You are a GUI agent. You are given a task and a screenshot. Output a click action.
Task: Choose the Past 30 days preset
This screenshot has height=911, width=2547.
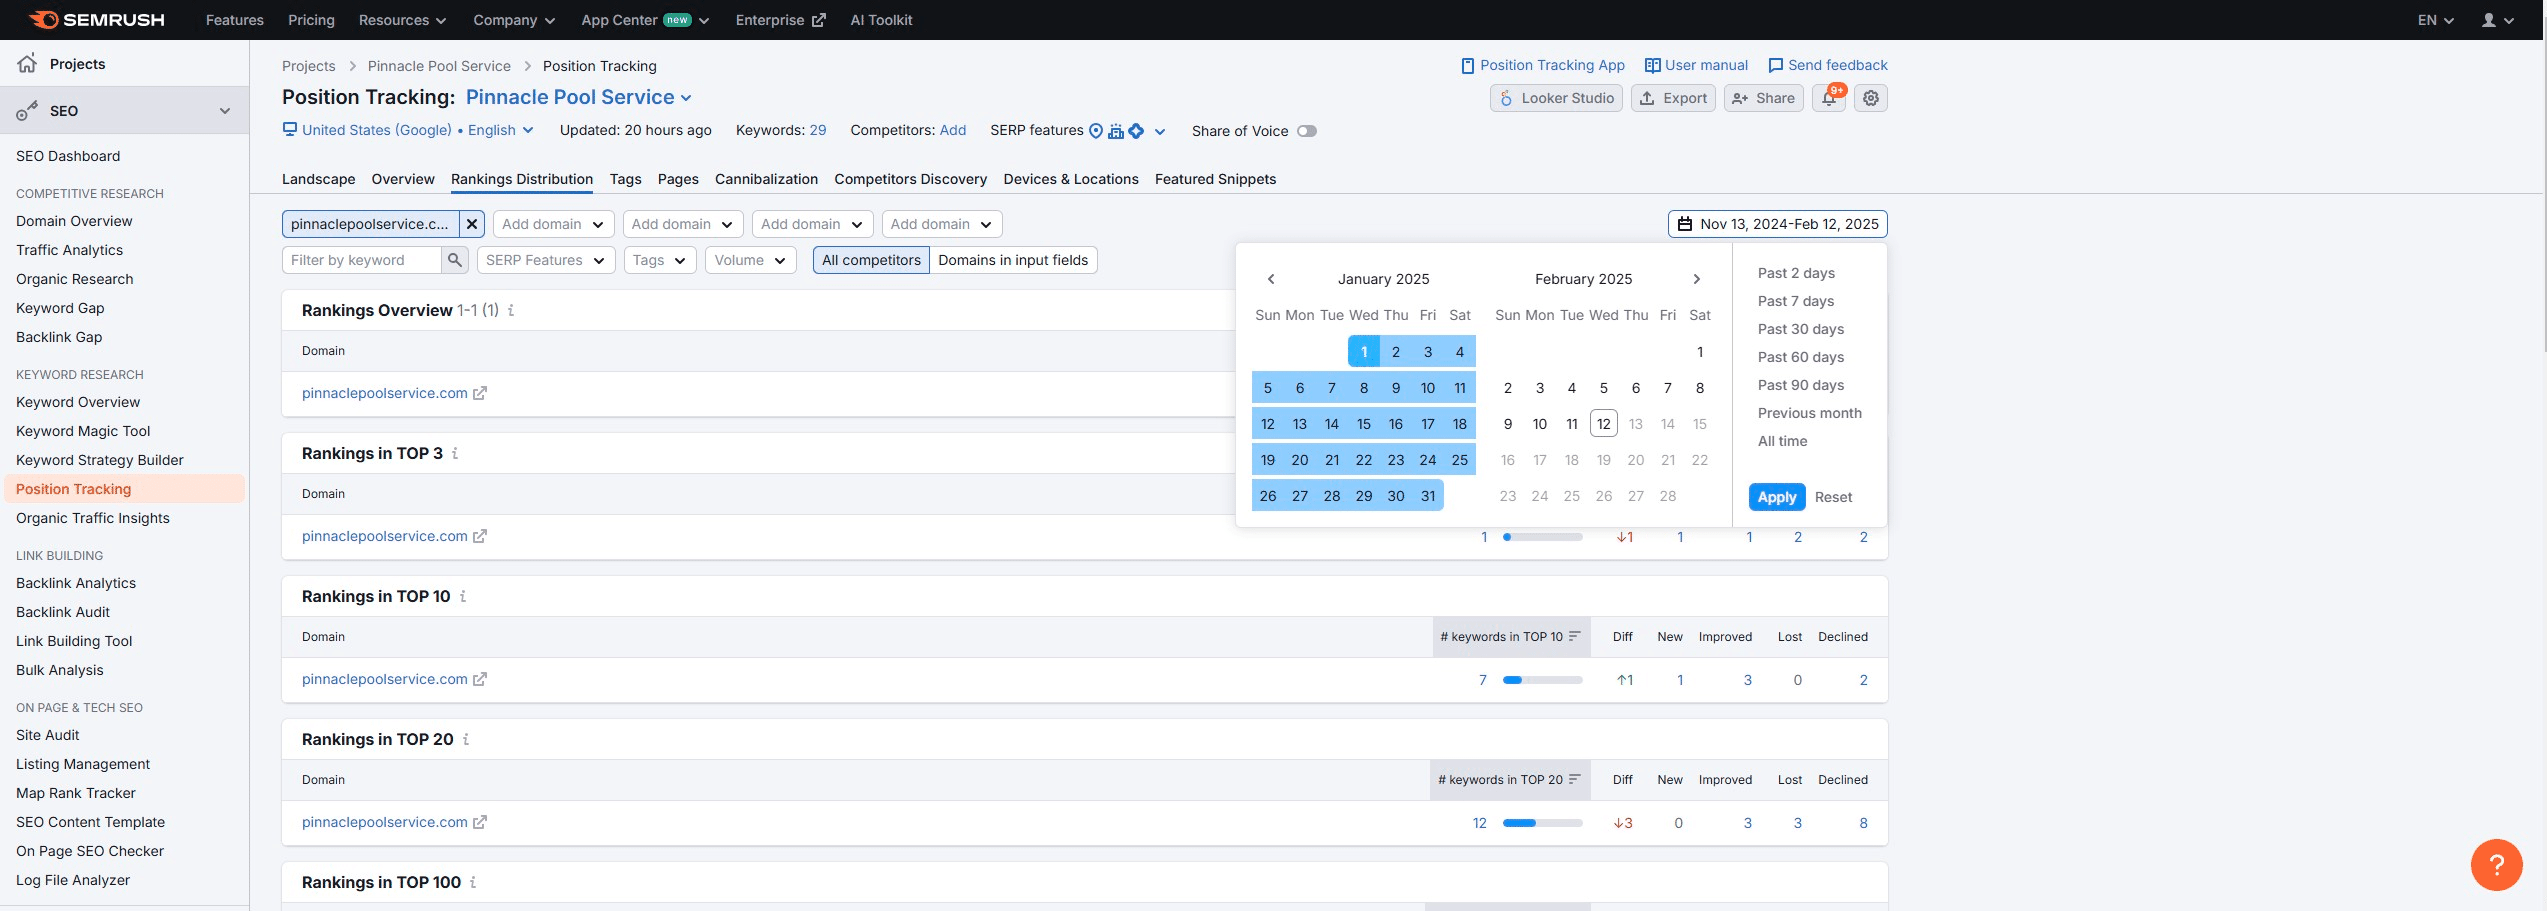pyautogui.click(x=1801, y=329)
